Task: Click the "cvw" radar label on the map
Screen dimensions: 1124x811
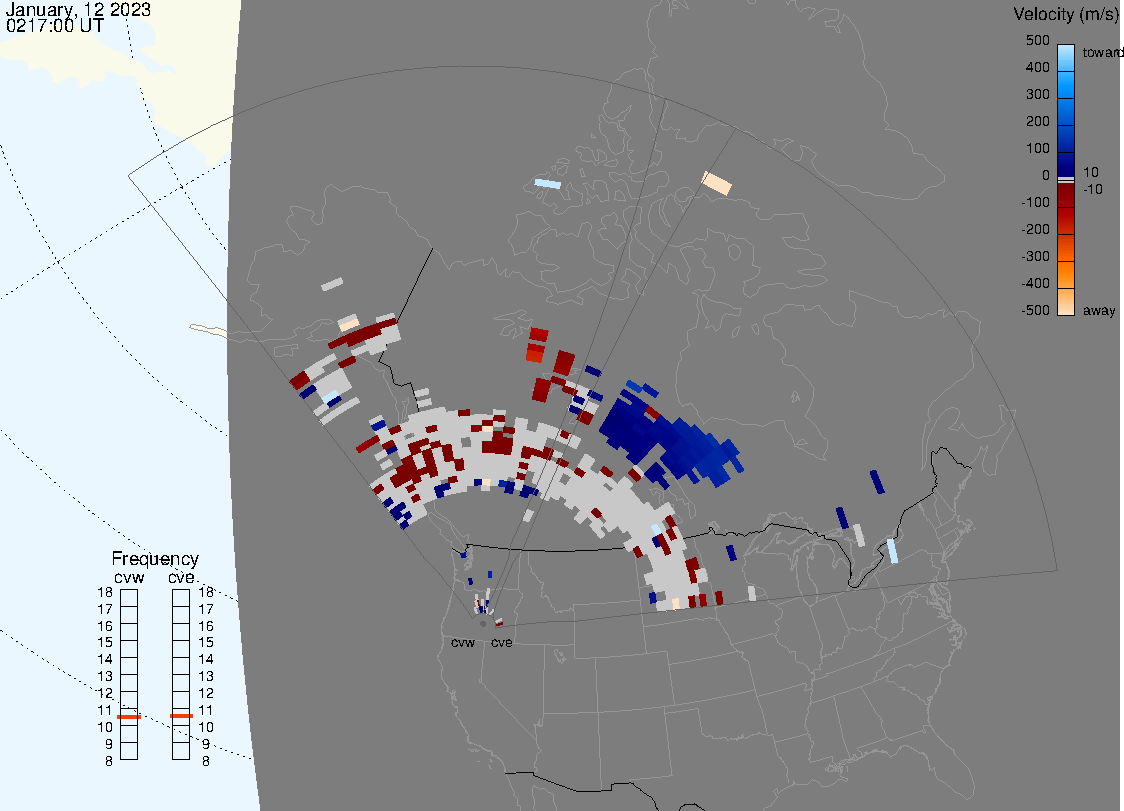Action: point(463,643)
